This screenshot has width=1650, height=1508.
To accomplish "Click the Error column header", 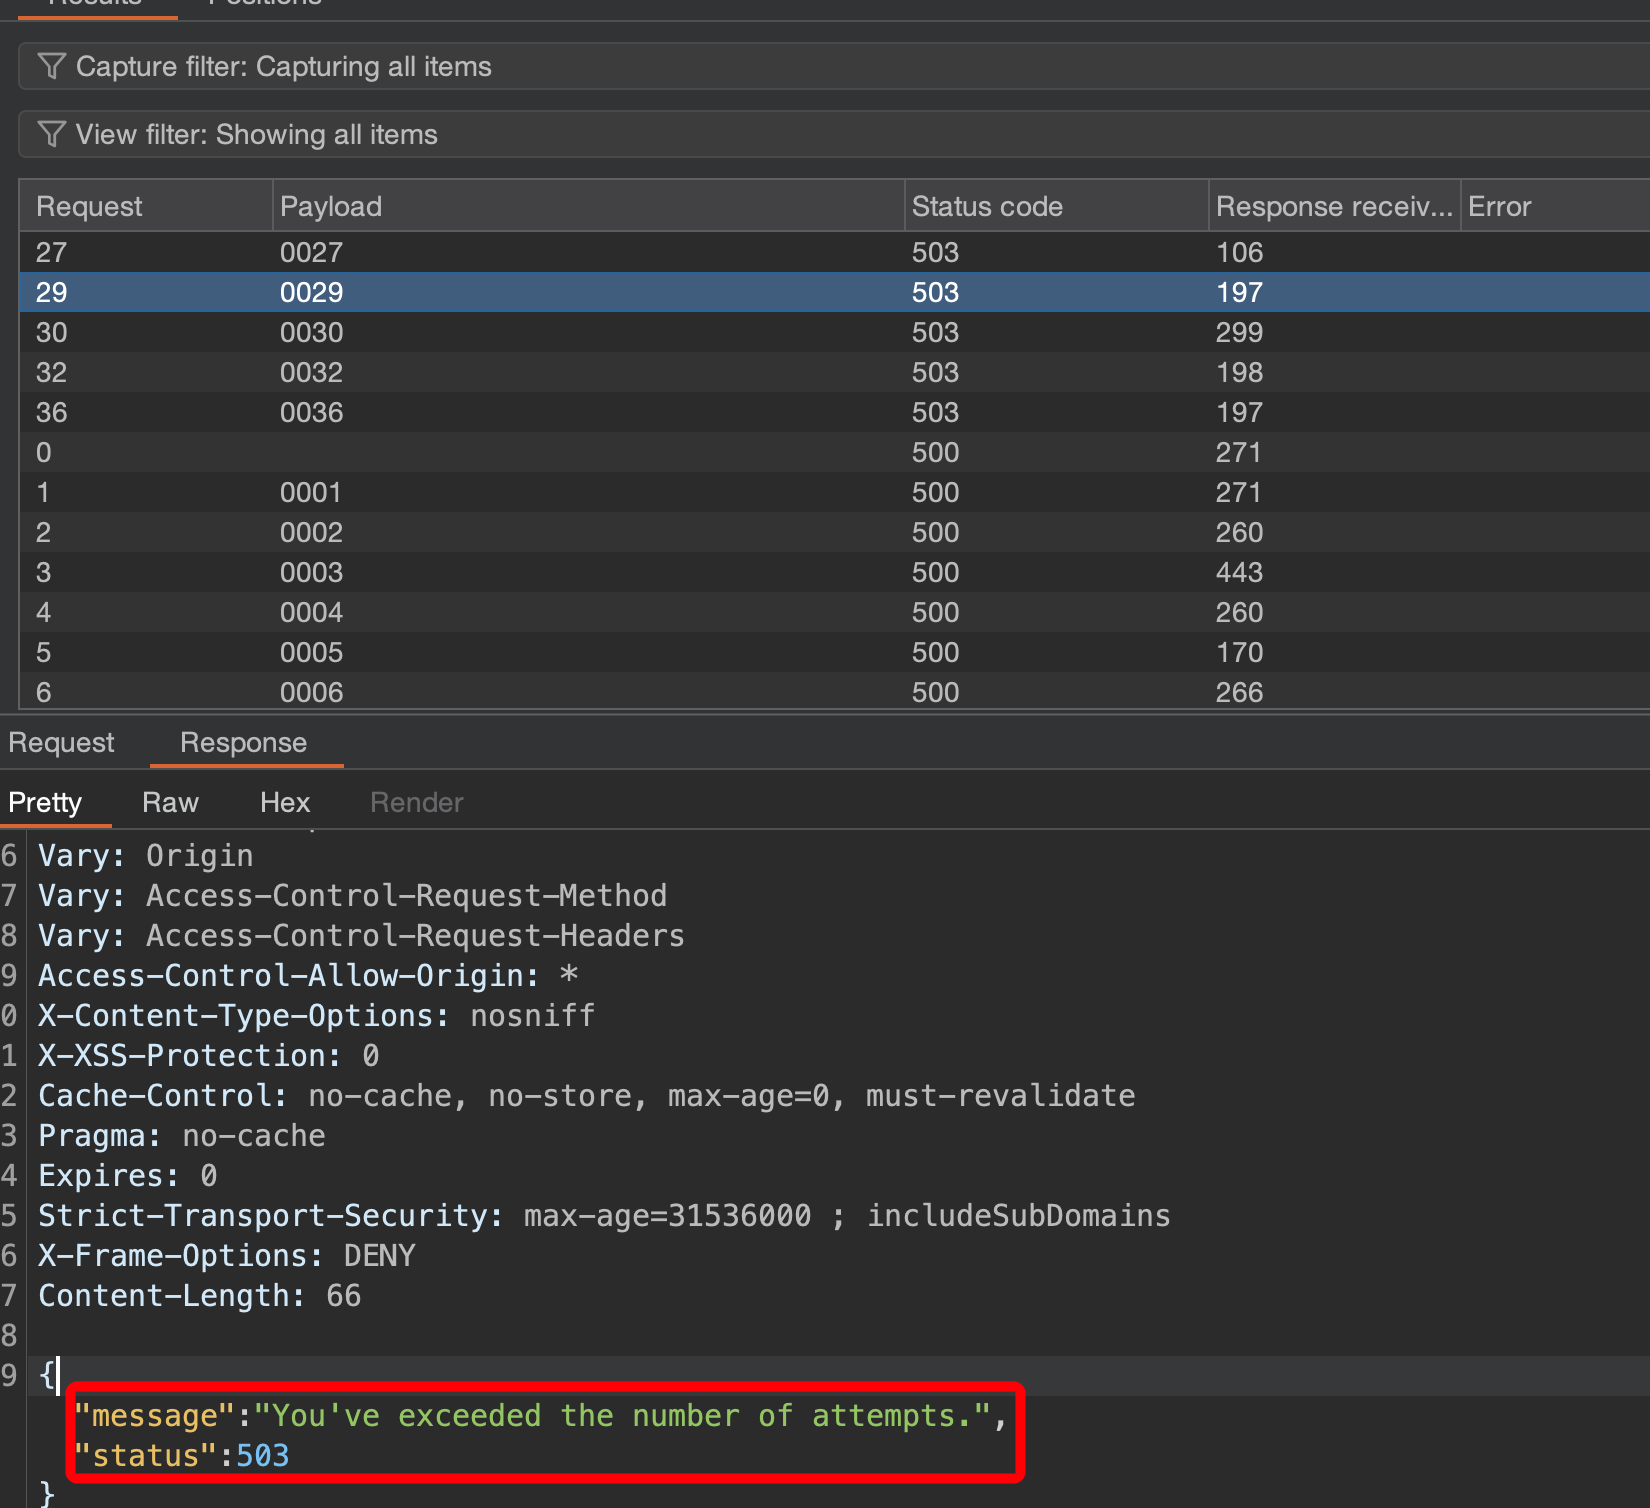I will click(x=1499, y=207).
